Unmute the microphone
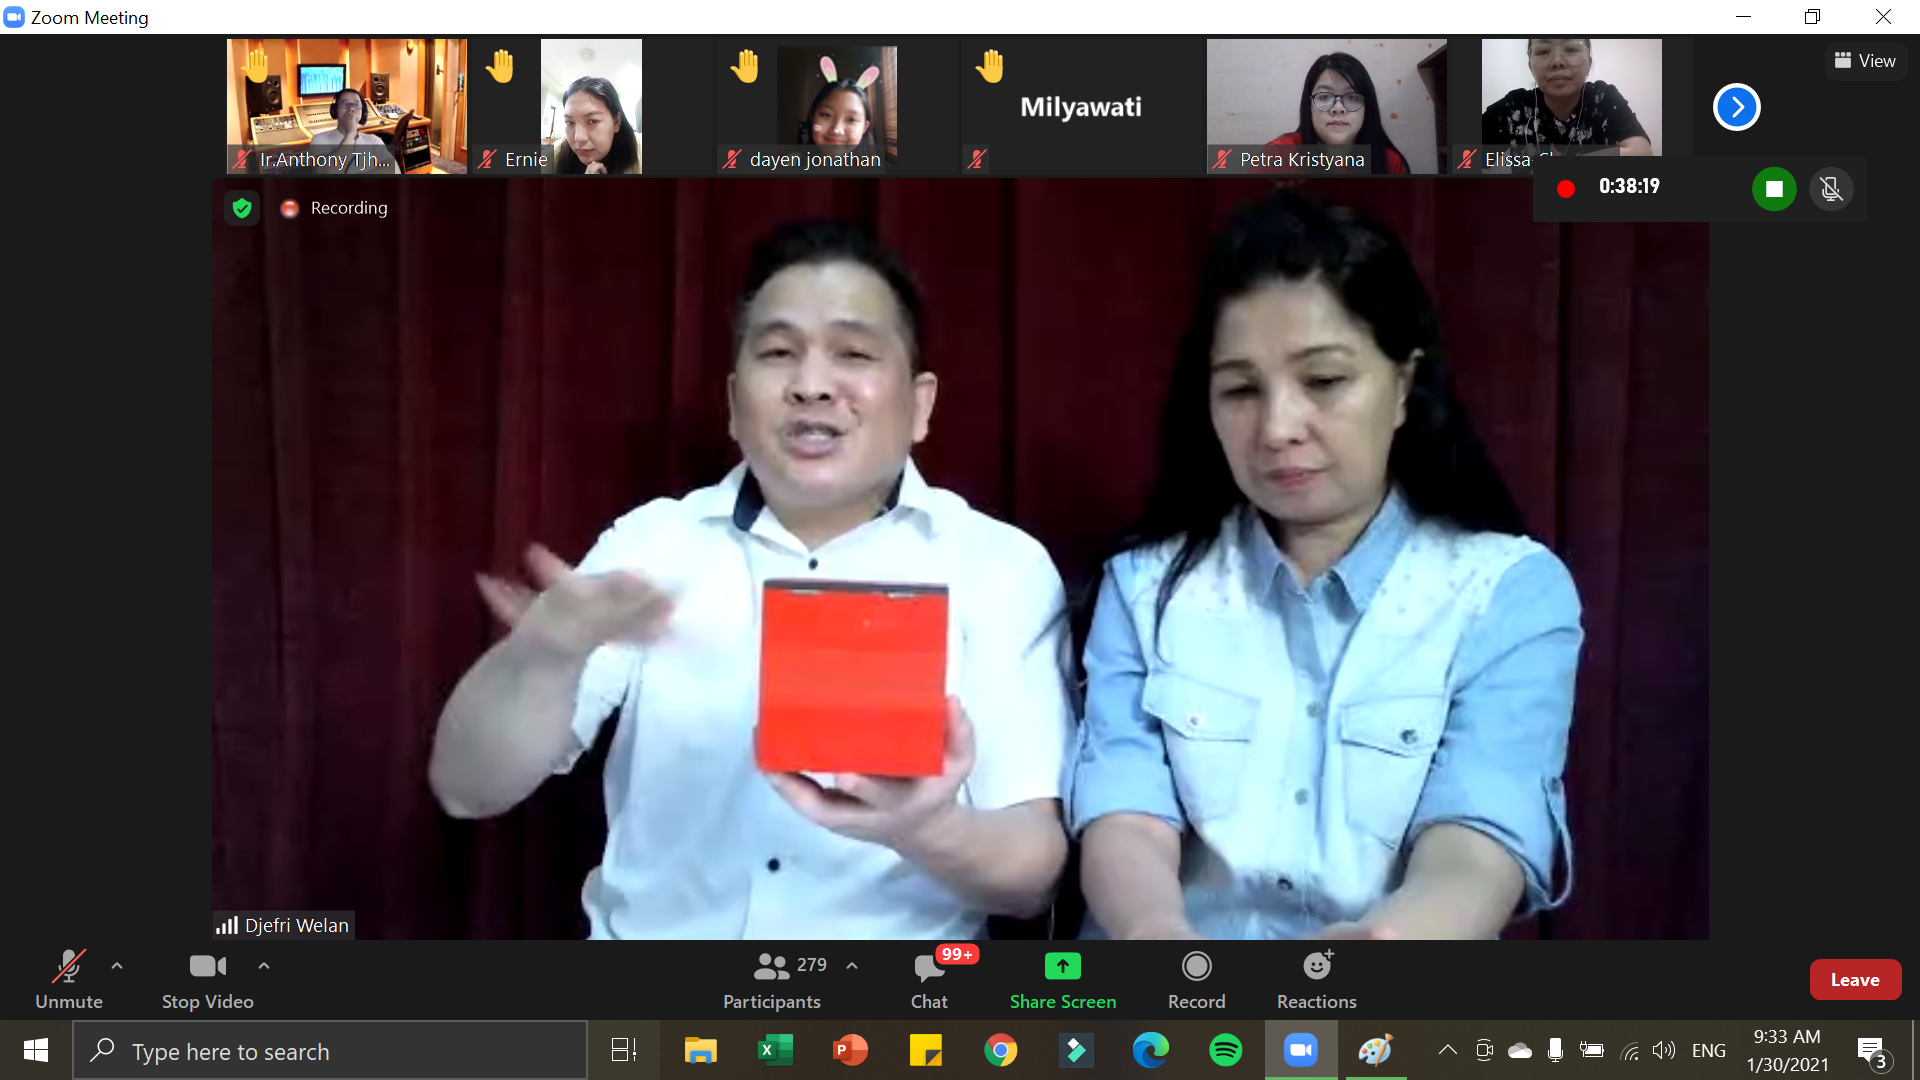Viewport: 1920px width, 1080px height. point(68,980)
